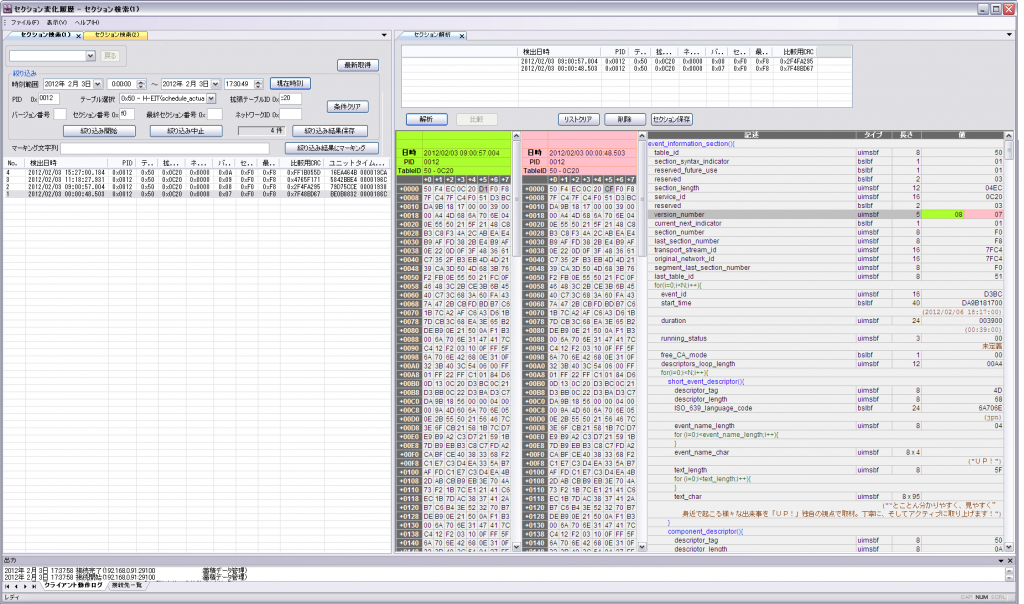1024x604 pixels.
Task: Select result row 15:27:00.184
Action: pos(197,172)
